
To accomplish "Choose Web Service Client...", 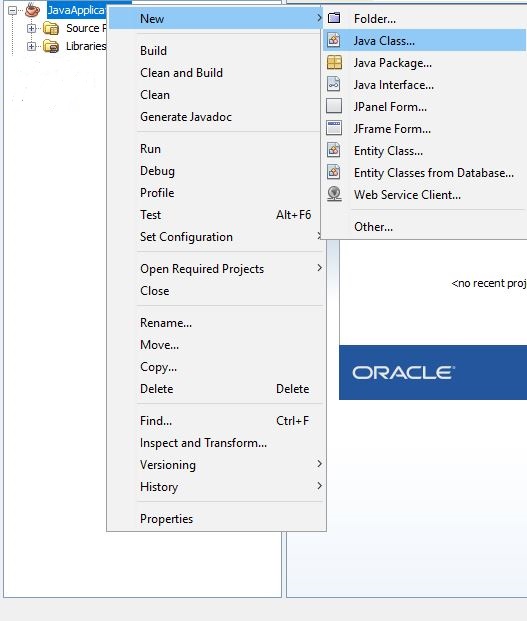I will [x=425, y=195].
